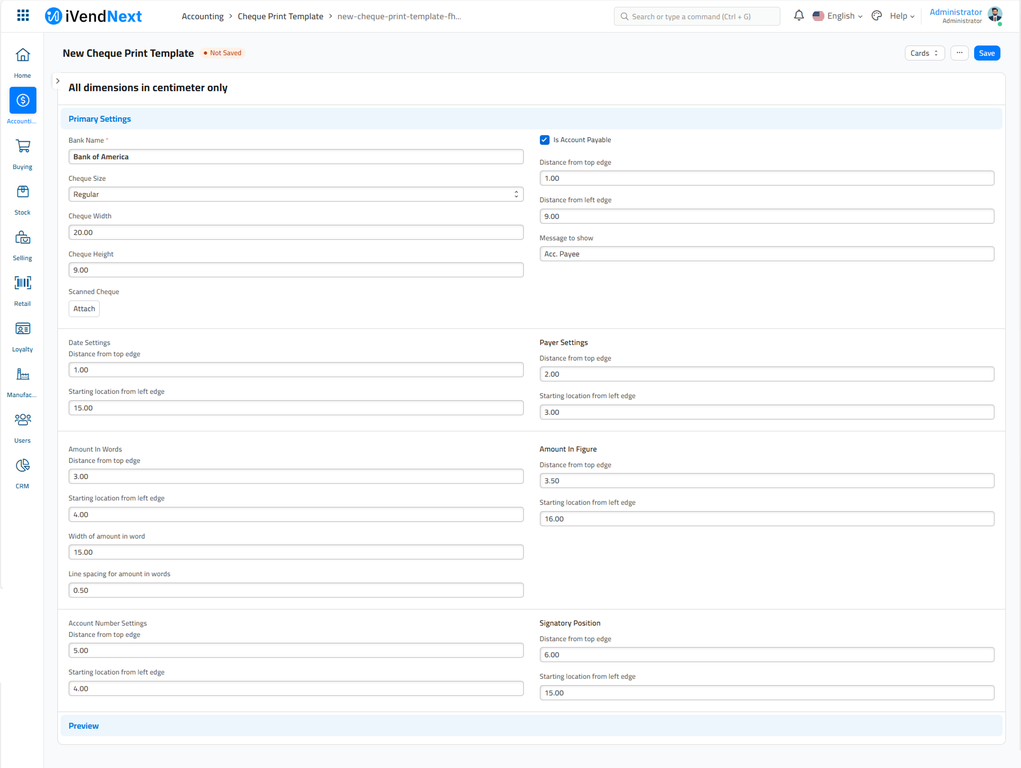Click the notifications bell icon
The image size is (1021, 768).
798,16
